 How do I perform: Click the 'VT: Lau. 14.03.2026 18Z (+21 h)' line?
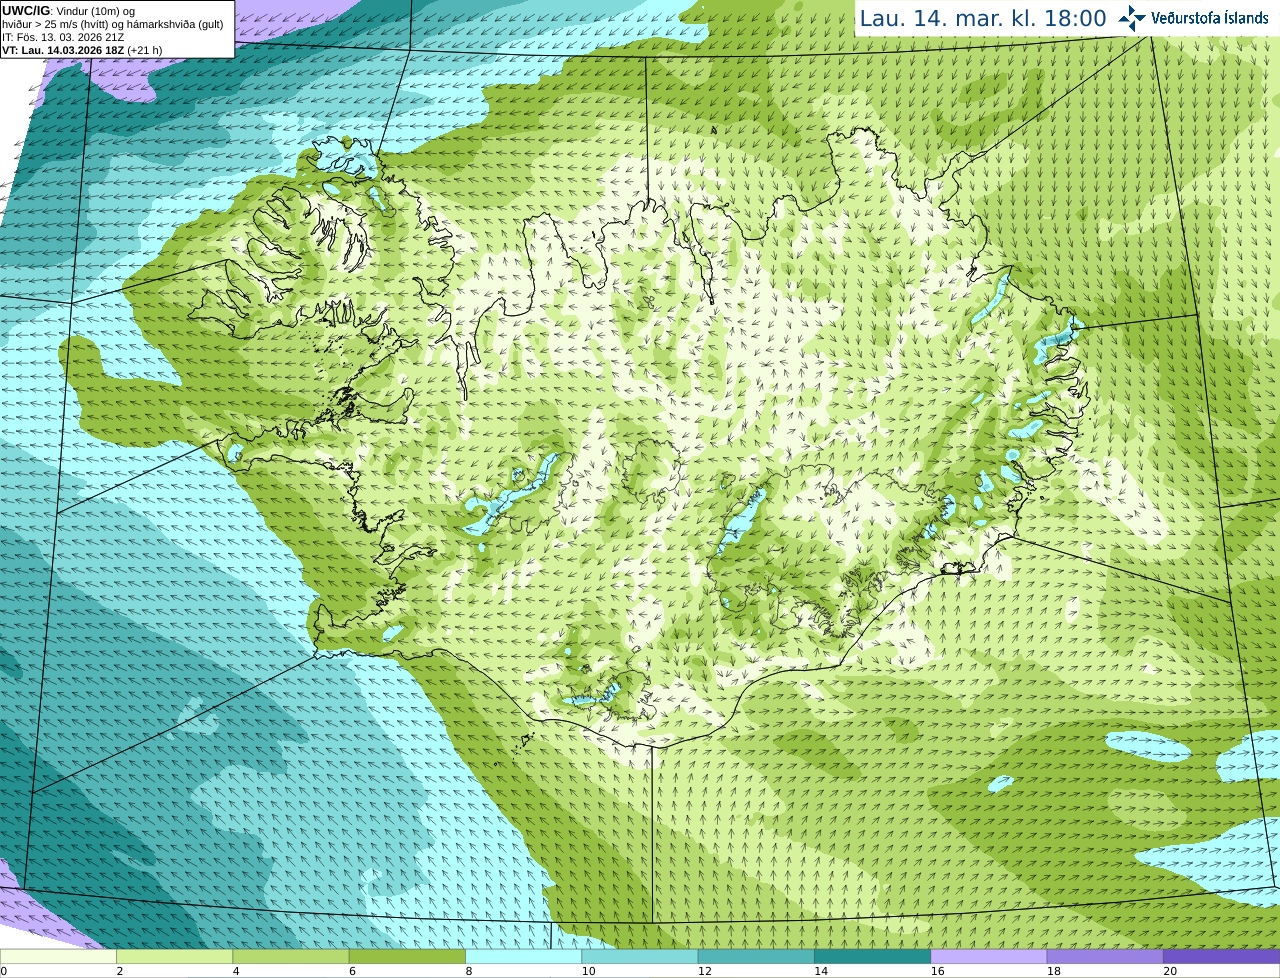[82, 50]
